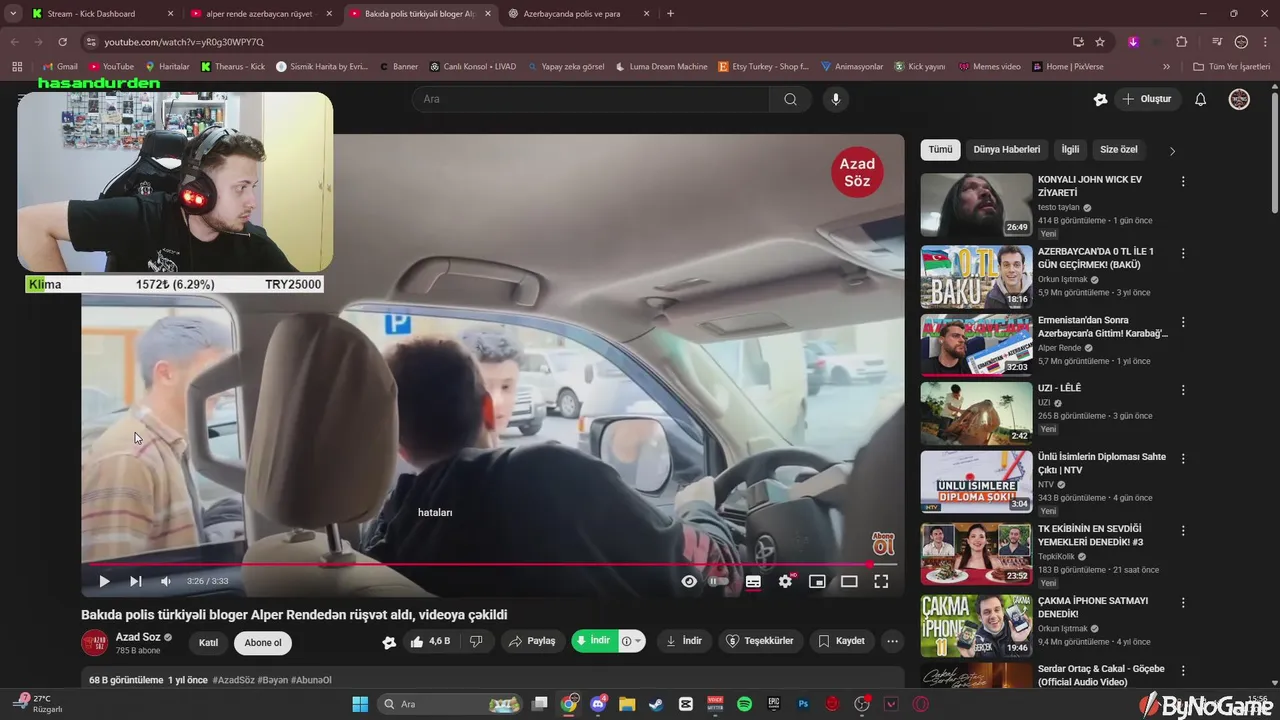This screenshot has height=720, width=1280.
Task: Open options for AZERBAYCAN'DA 0 TL video
Action: [1183, 254]
